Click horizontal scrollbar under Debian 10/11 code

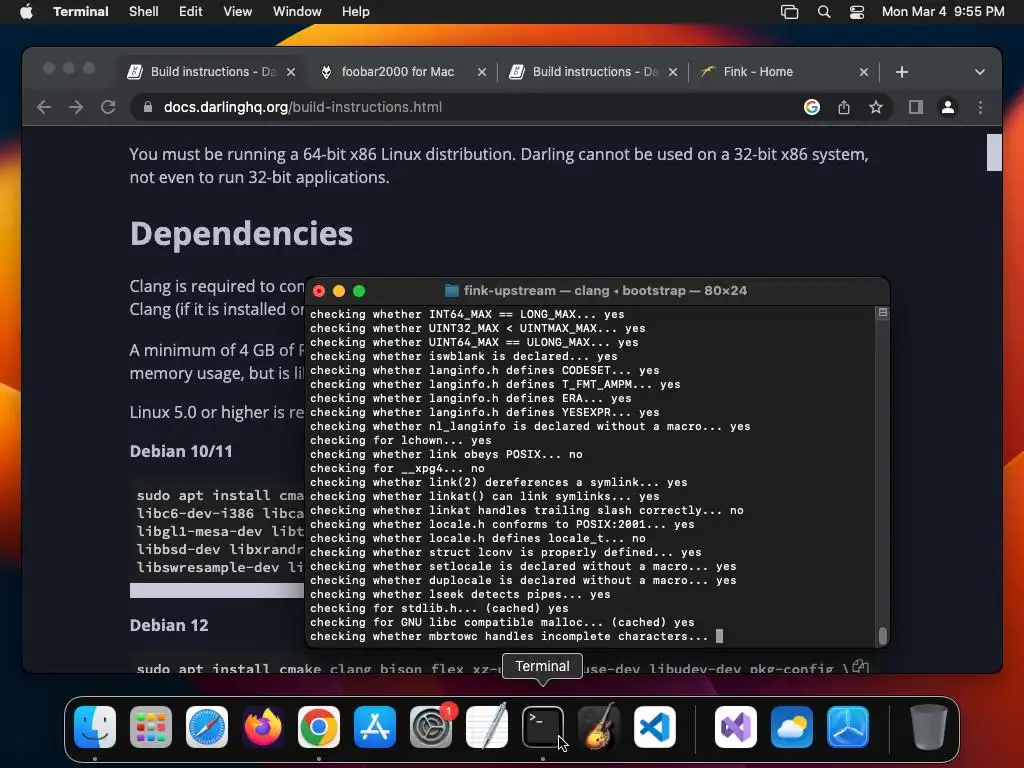click(x=217, y=590)
